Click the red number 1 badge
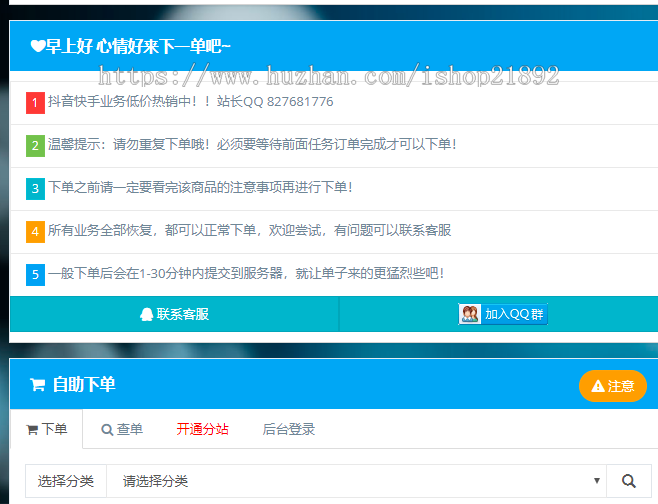 tap(35, 103)
